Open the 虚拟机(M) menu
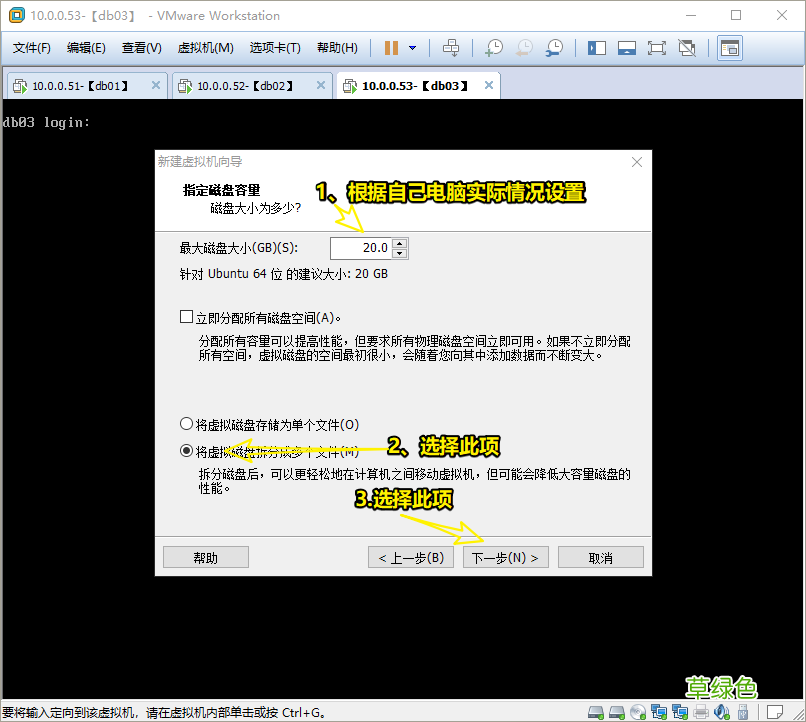The width and height of the screenshot is (806, 722). 206,48
